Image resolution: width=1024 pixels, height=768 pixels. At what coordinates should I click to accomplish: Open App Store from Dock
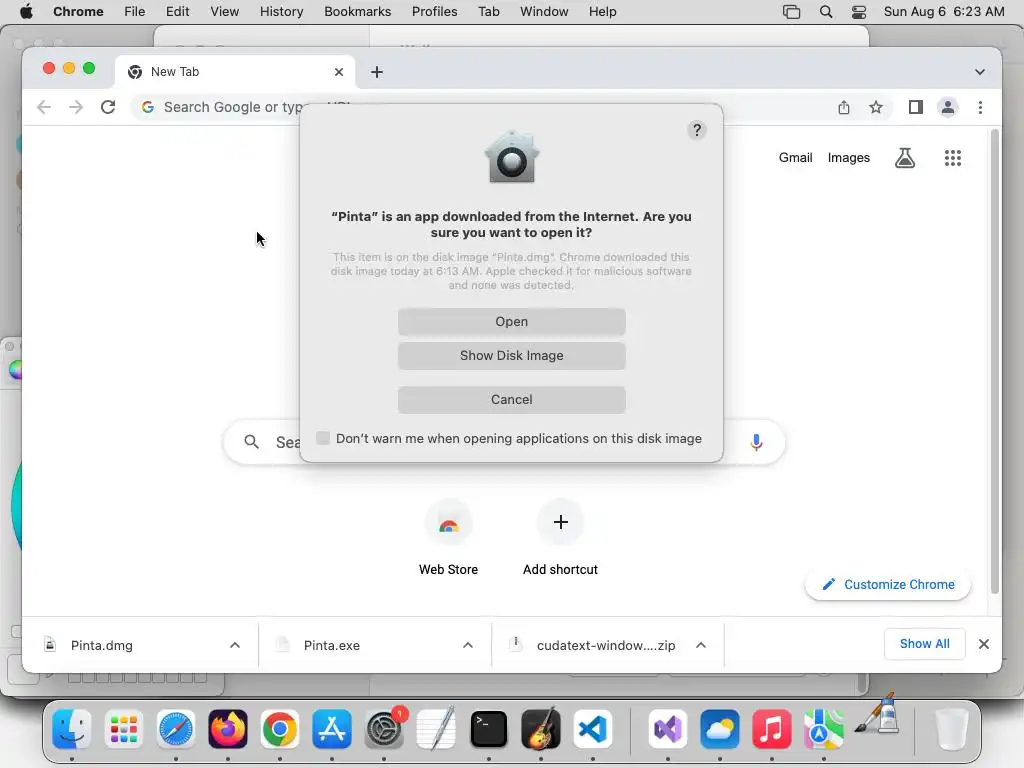coord(332,728)
